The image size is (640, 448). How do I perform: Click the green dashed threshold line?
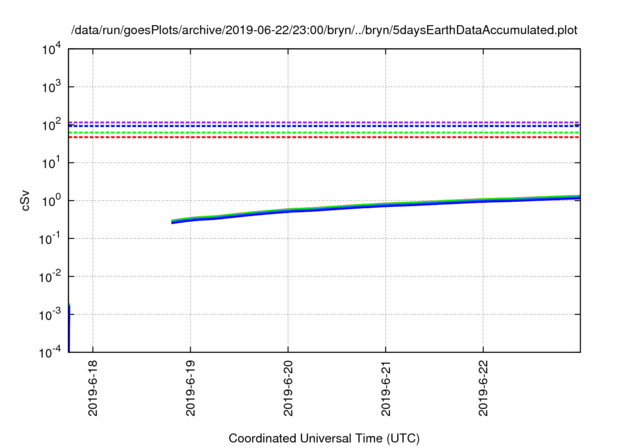pos(324,133)
